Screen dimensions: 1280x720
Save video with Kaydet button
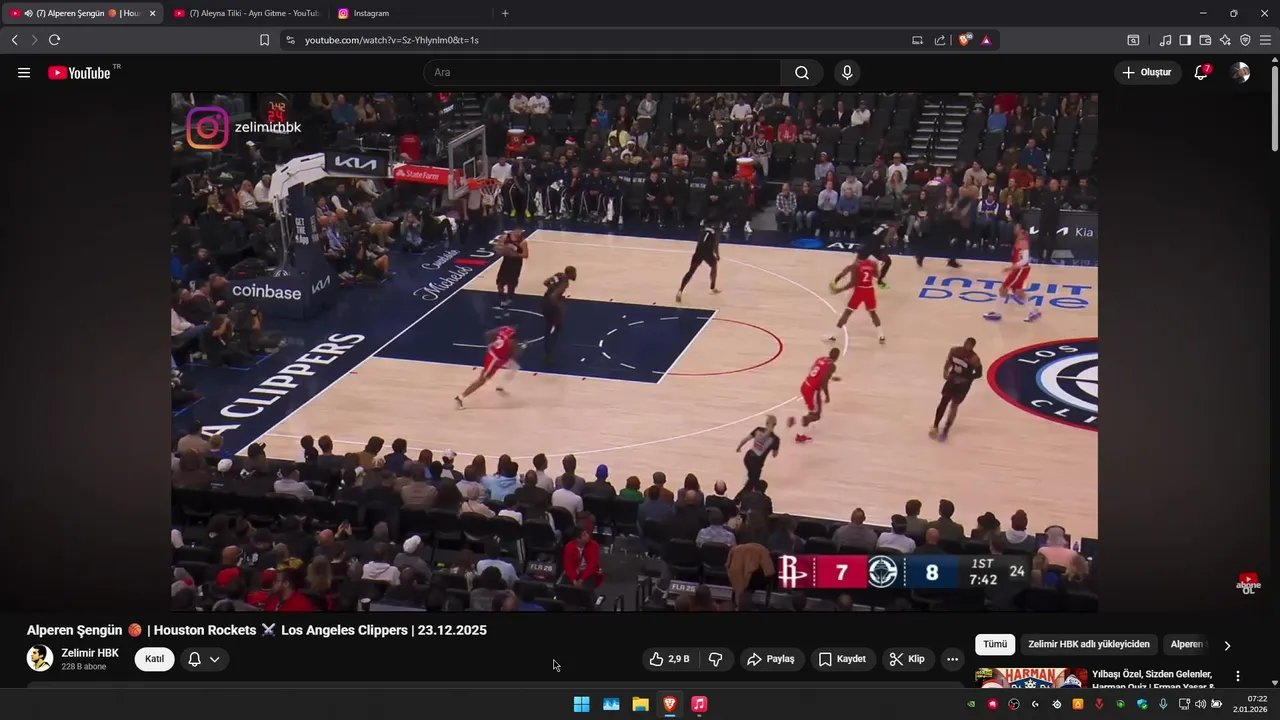click(842, 659)
